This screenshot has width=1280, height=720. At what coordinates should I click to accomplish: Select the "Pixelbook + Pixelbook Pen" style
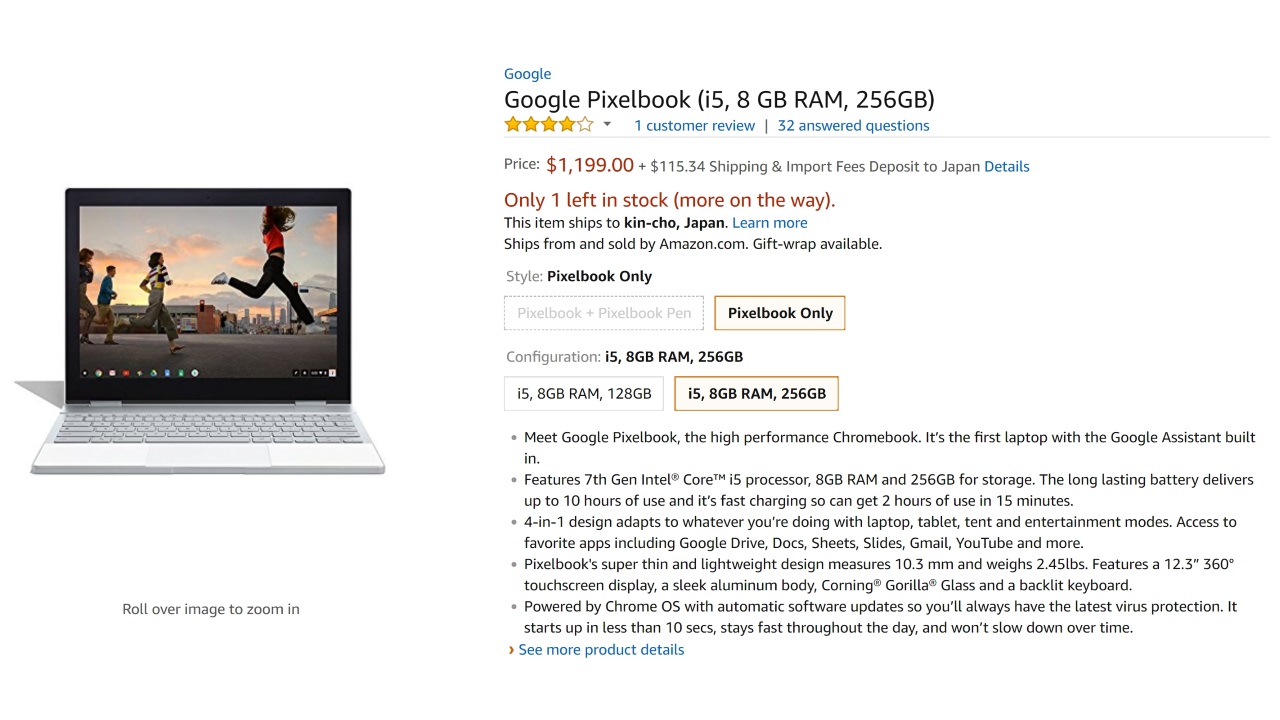[x=604, y=313]
